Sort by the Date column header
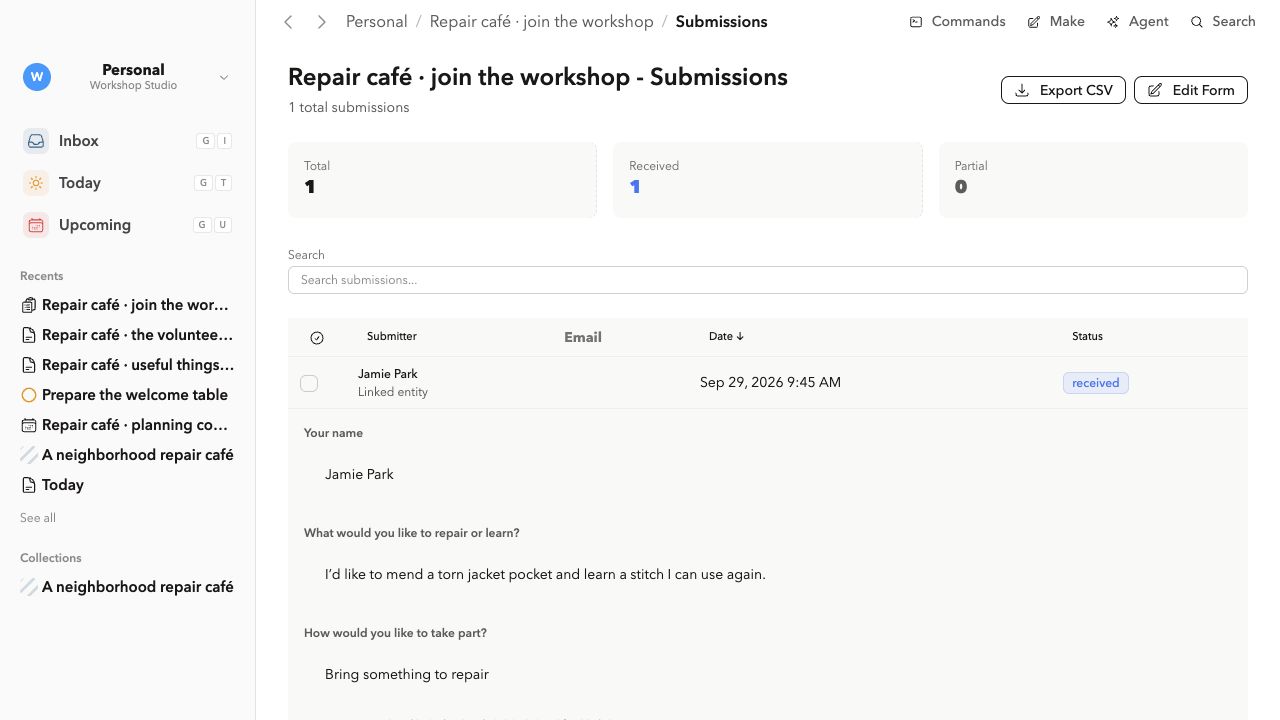The image size is (1280, 720). [x=726, y=337]
